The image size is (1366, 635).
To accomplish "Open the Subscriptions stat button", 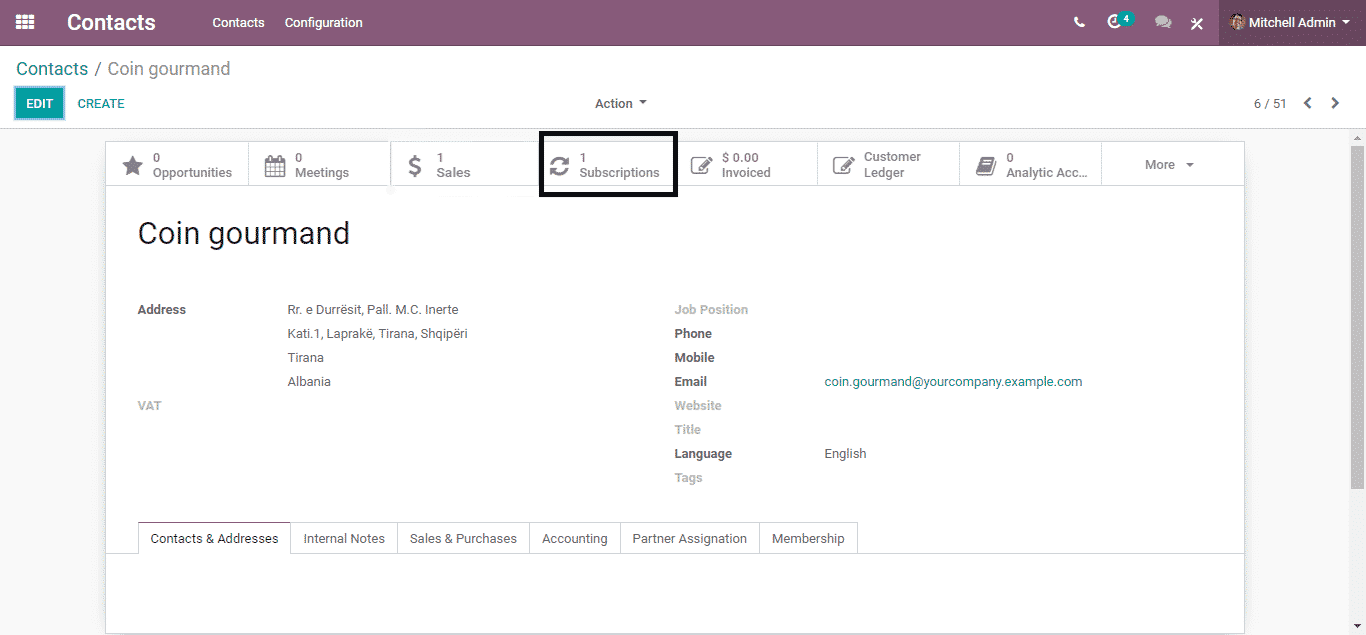I will point(608,165).
